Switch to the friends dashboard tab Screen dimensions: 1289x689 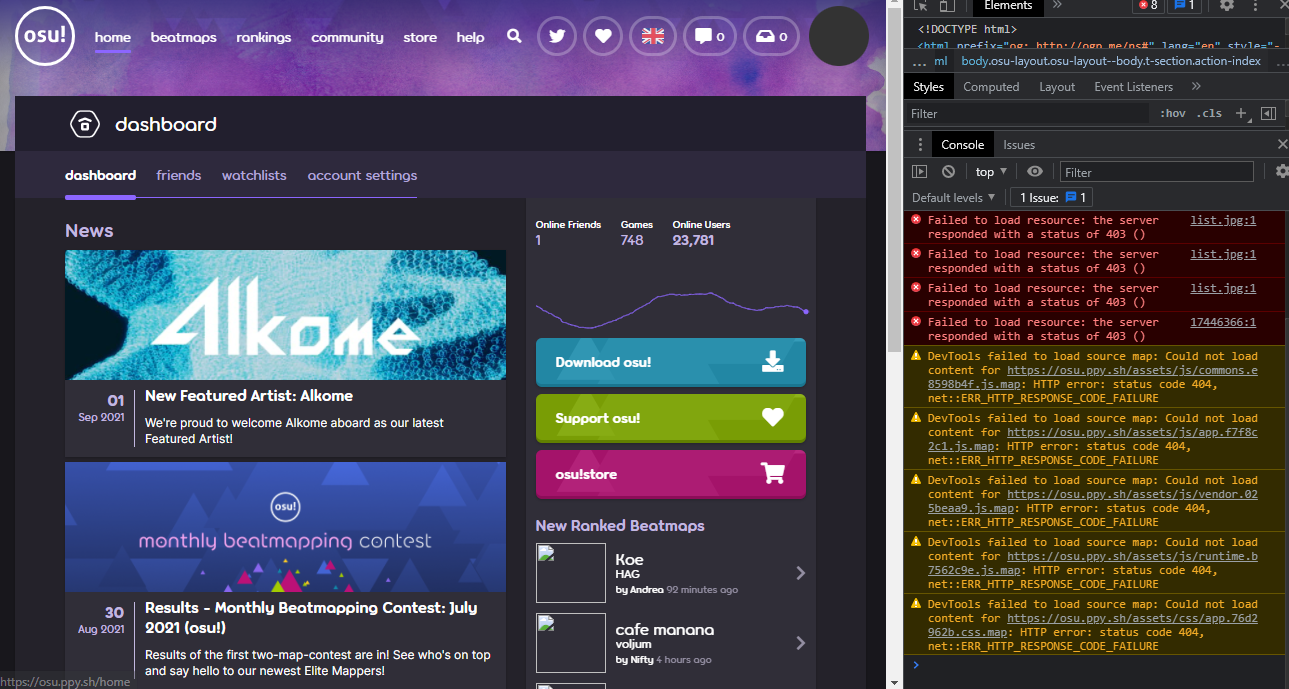(178, 175)
